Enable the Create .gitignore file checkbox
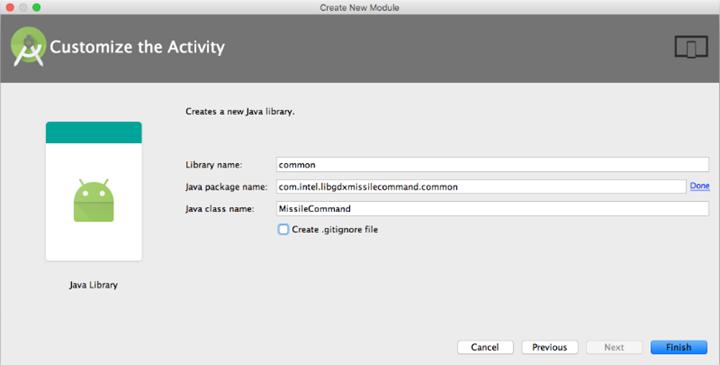 point(283,230)
